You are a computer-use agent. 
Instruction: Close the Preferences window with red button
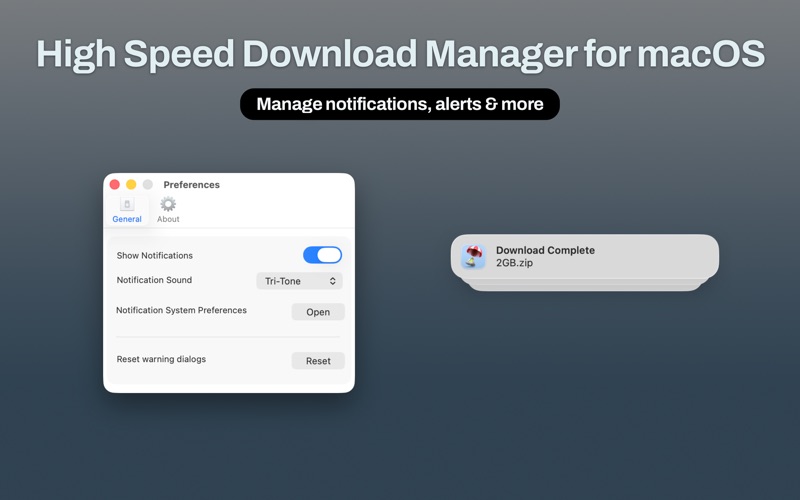(x=115, y=184)
